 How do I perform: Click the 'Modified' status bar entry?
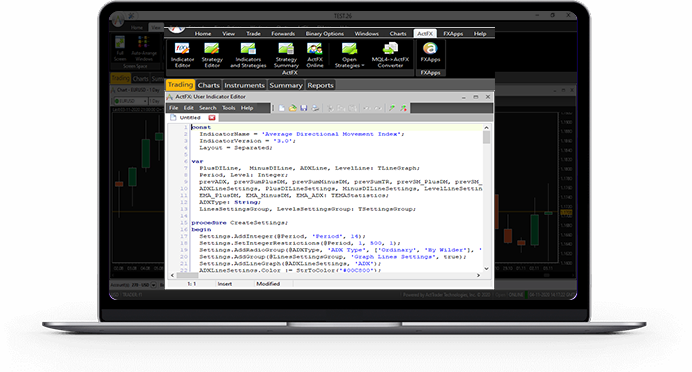268,284
